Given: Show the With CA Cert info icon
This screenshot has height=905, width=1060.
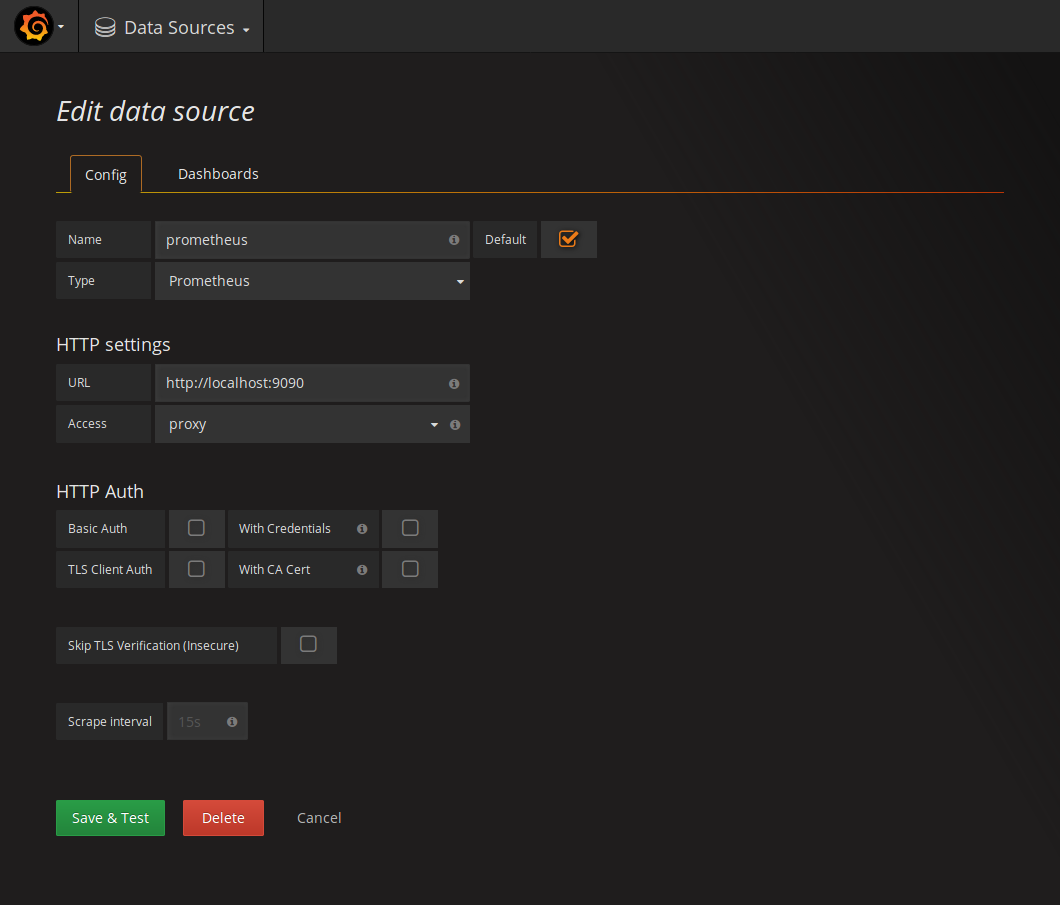Looking at the screenshot, I should [x=362, y=570].
